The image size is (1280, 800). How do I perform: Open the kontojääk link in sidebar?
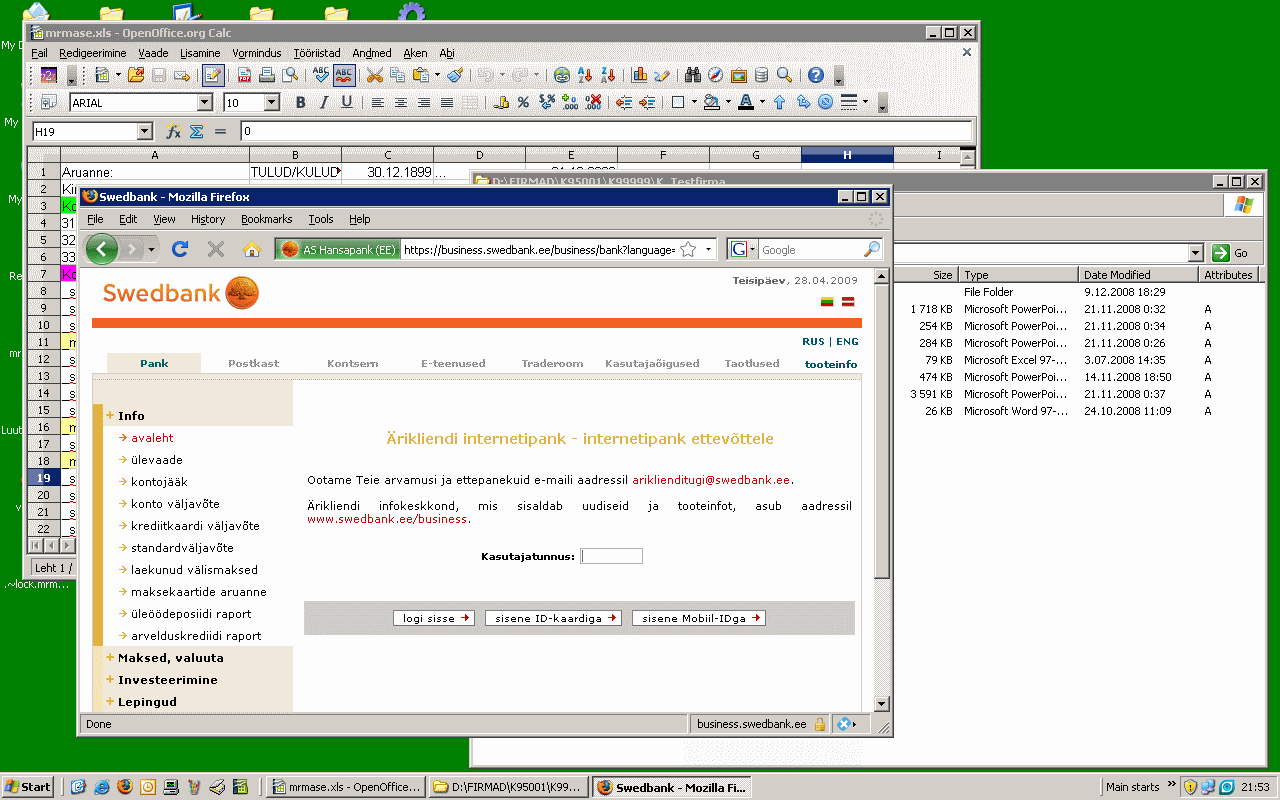point(159,482)
